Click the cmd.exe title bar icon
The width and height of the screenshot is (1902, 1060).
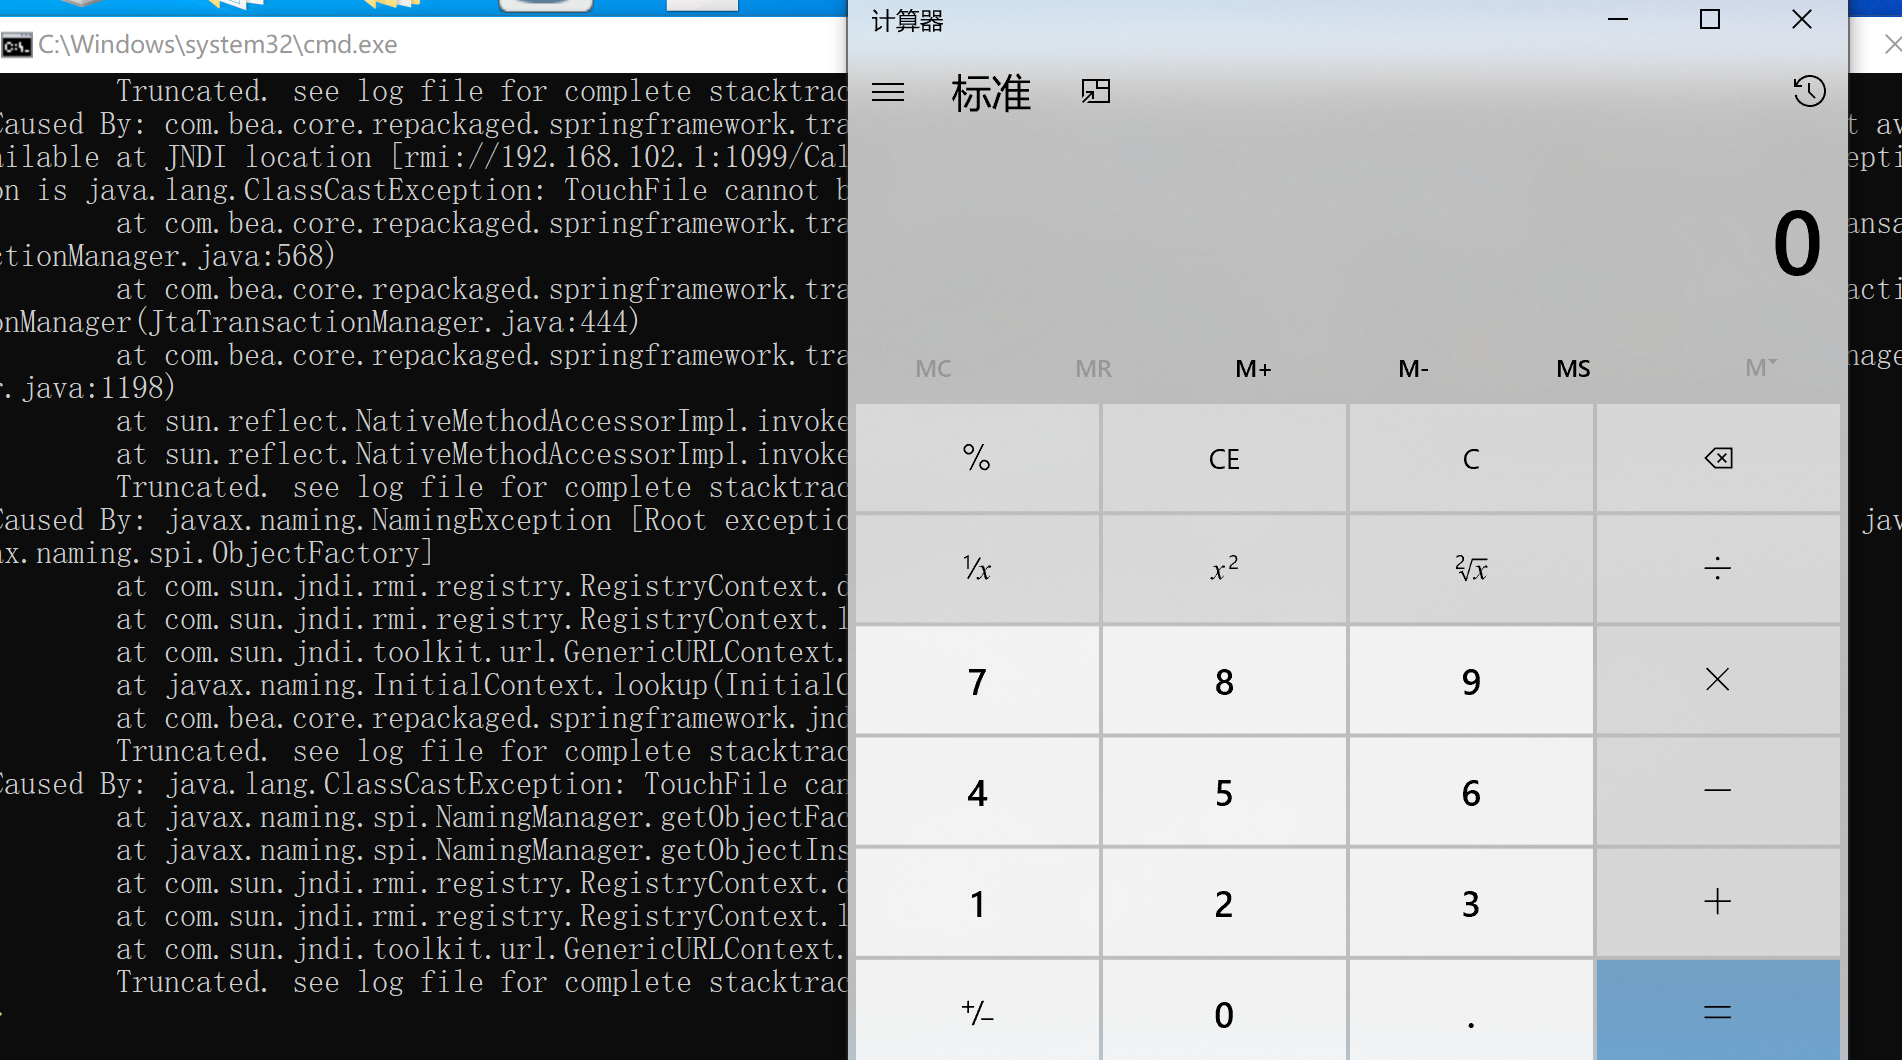(x=17, y=45)
